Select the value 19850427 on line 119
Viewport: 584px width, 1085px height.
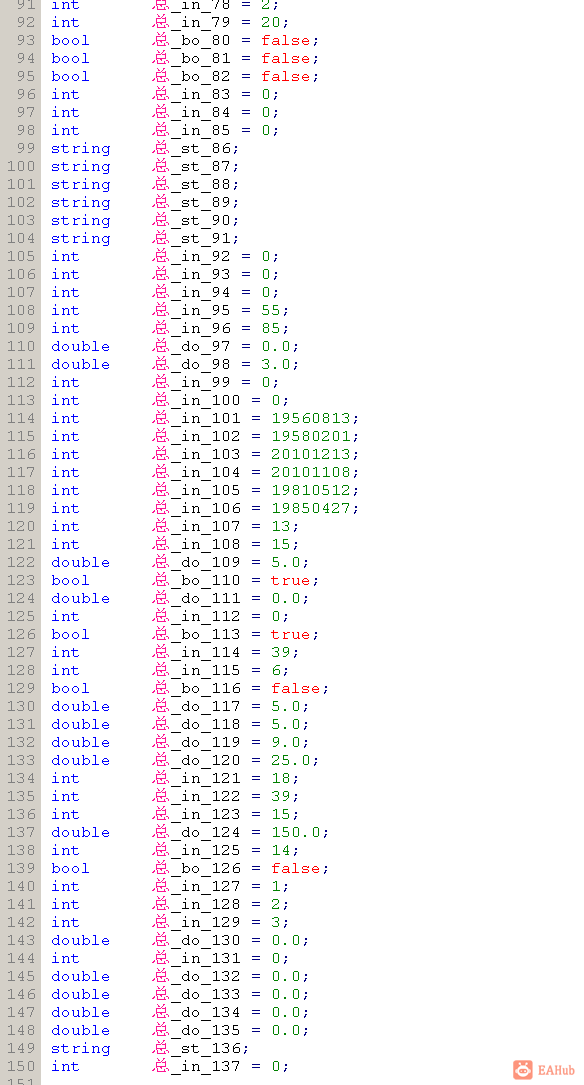pyautogui.click(x=311, y=508)
